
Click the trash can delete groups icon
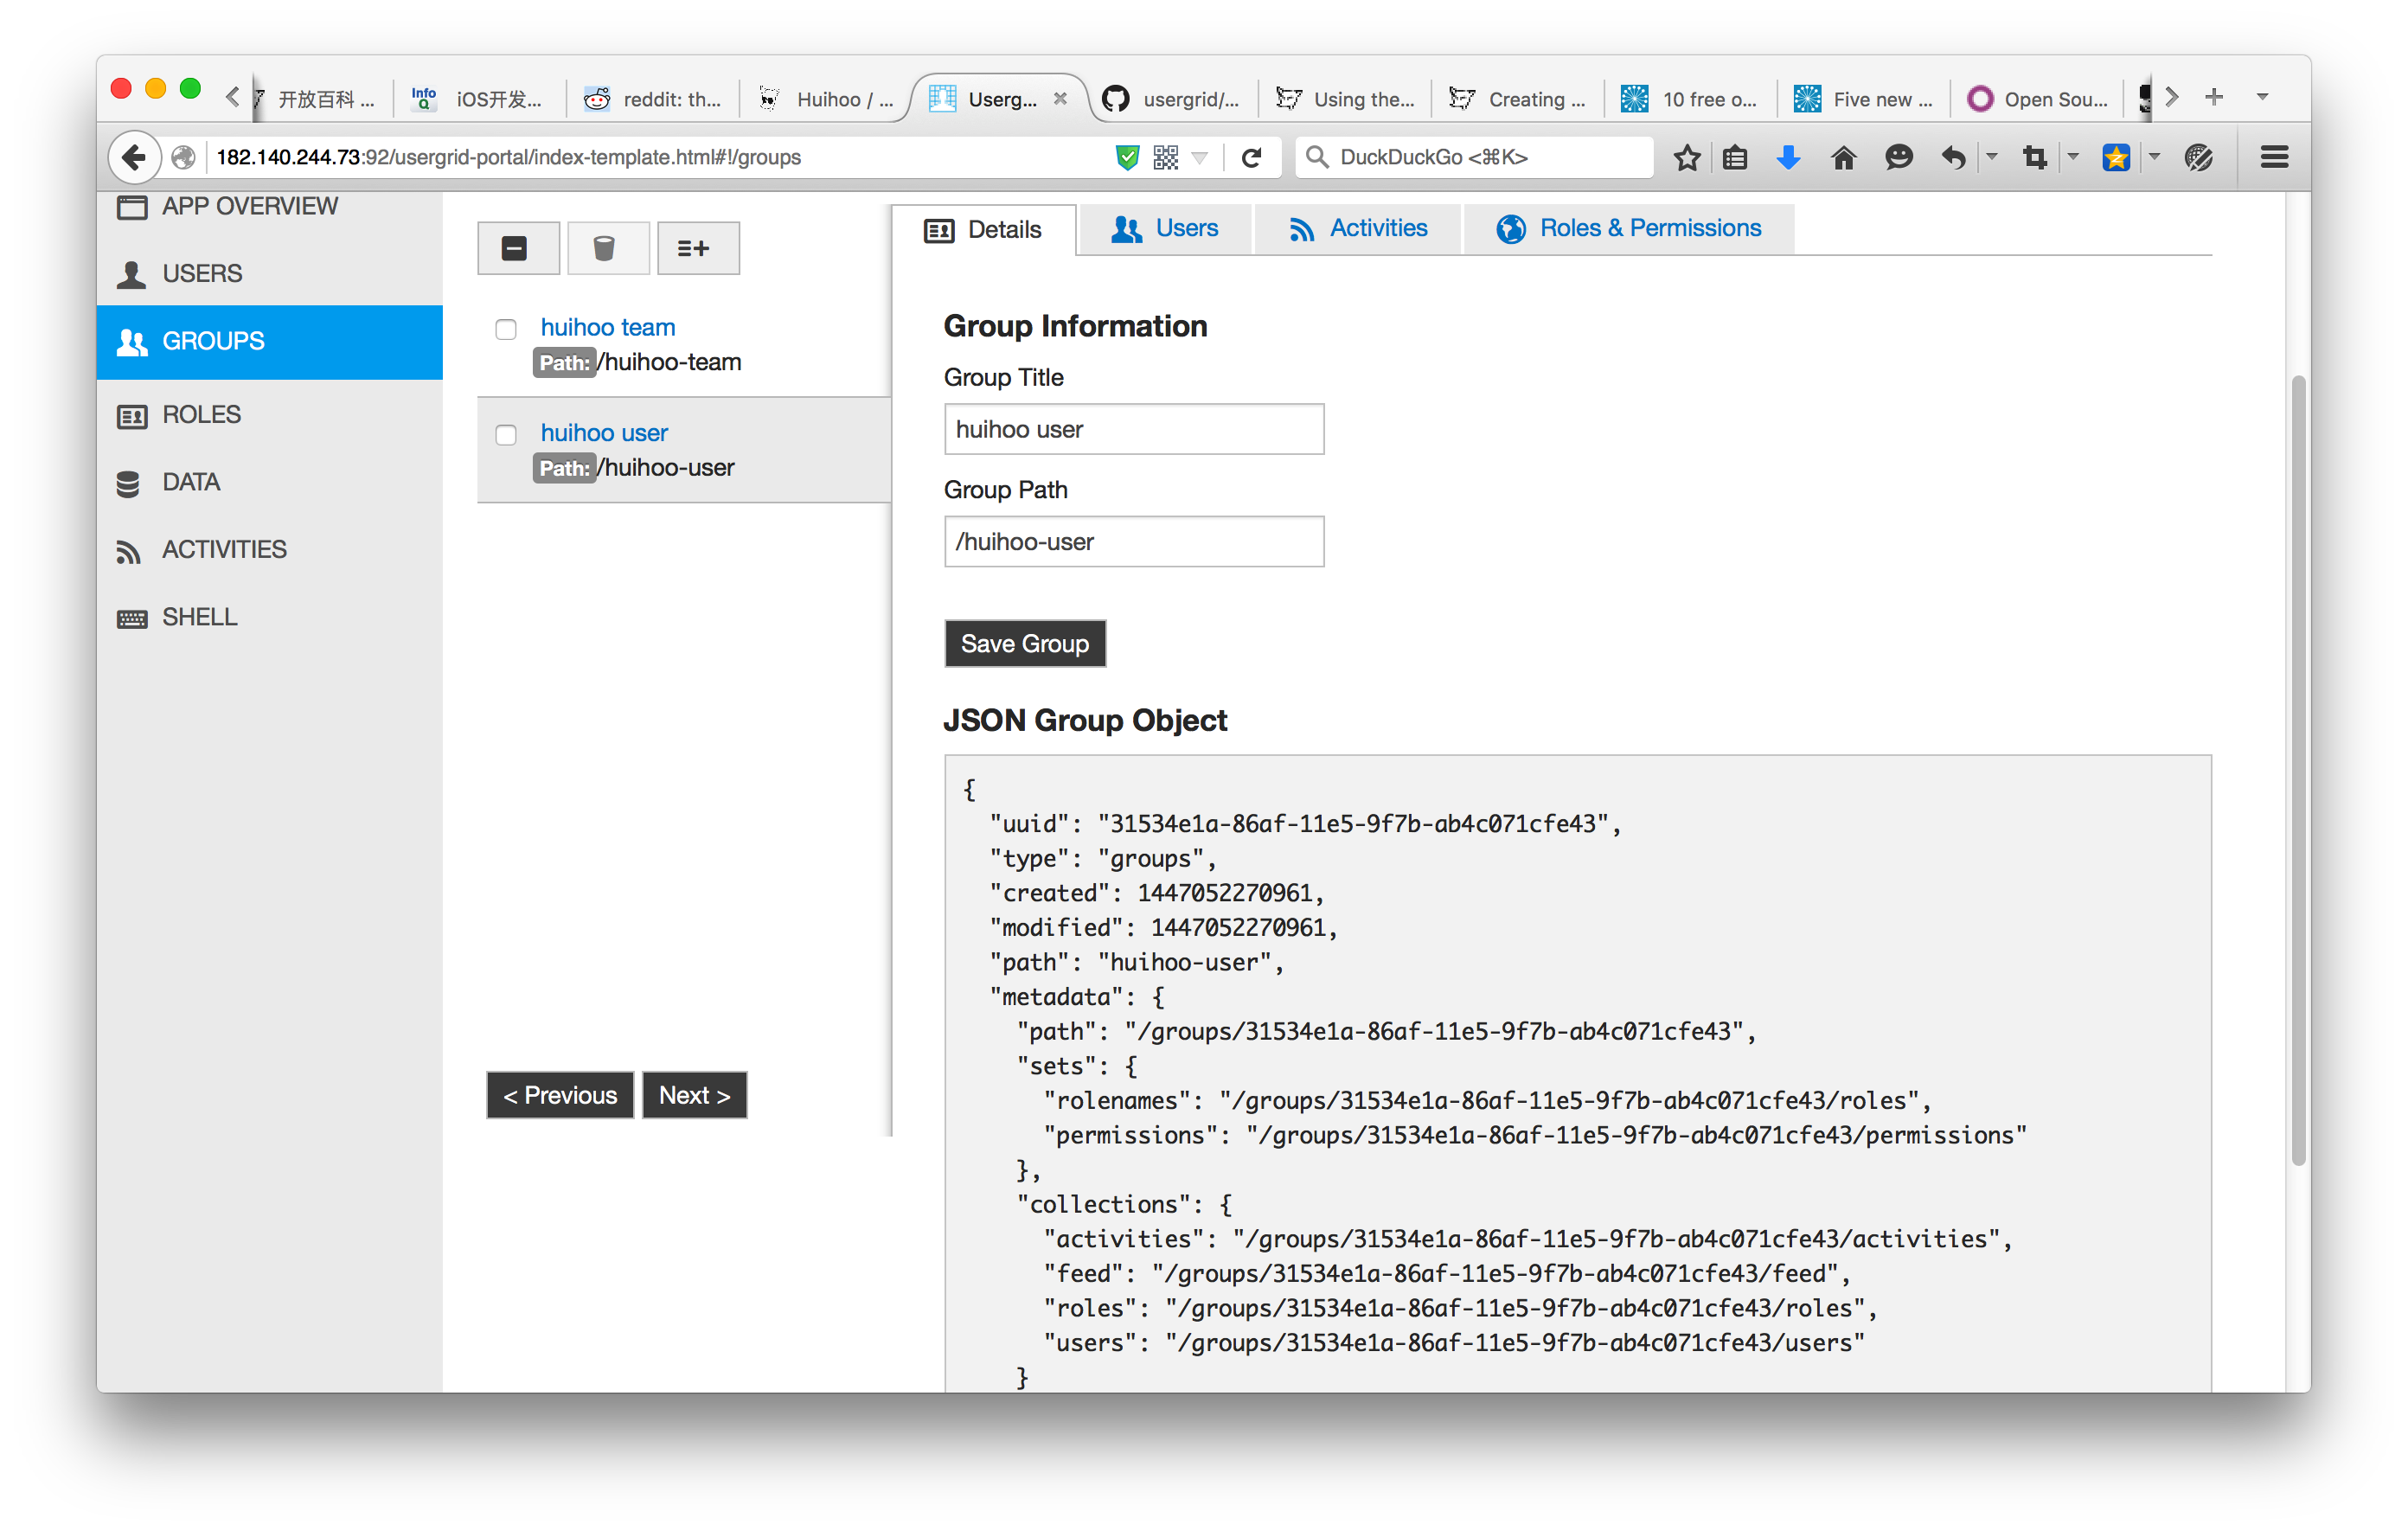point(607,248)
